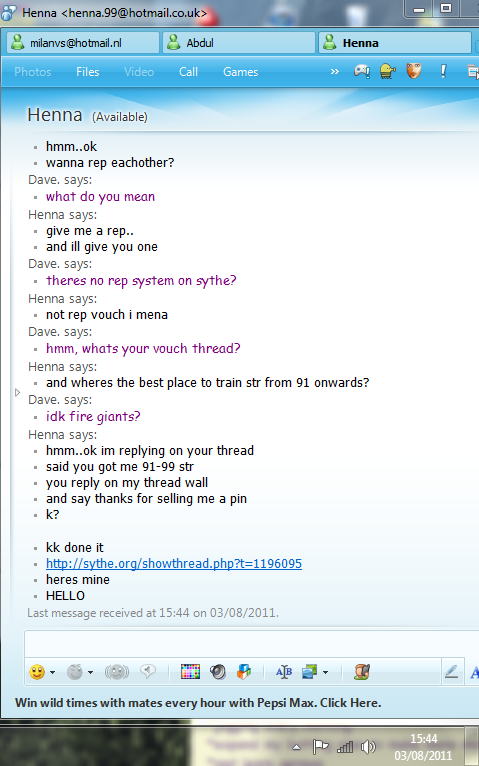The width and height of the screenshot is (479, 766).
Task: Click the font change AB icon
Action: click(284, 672)
